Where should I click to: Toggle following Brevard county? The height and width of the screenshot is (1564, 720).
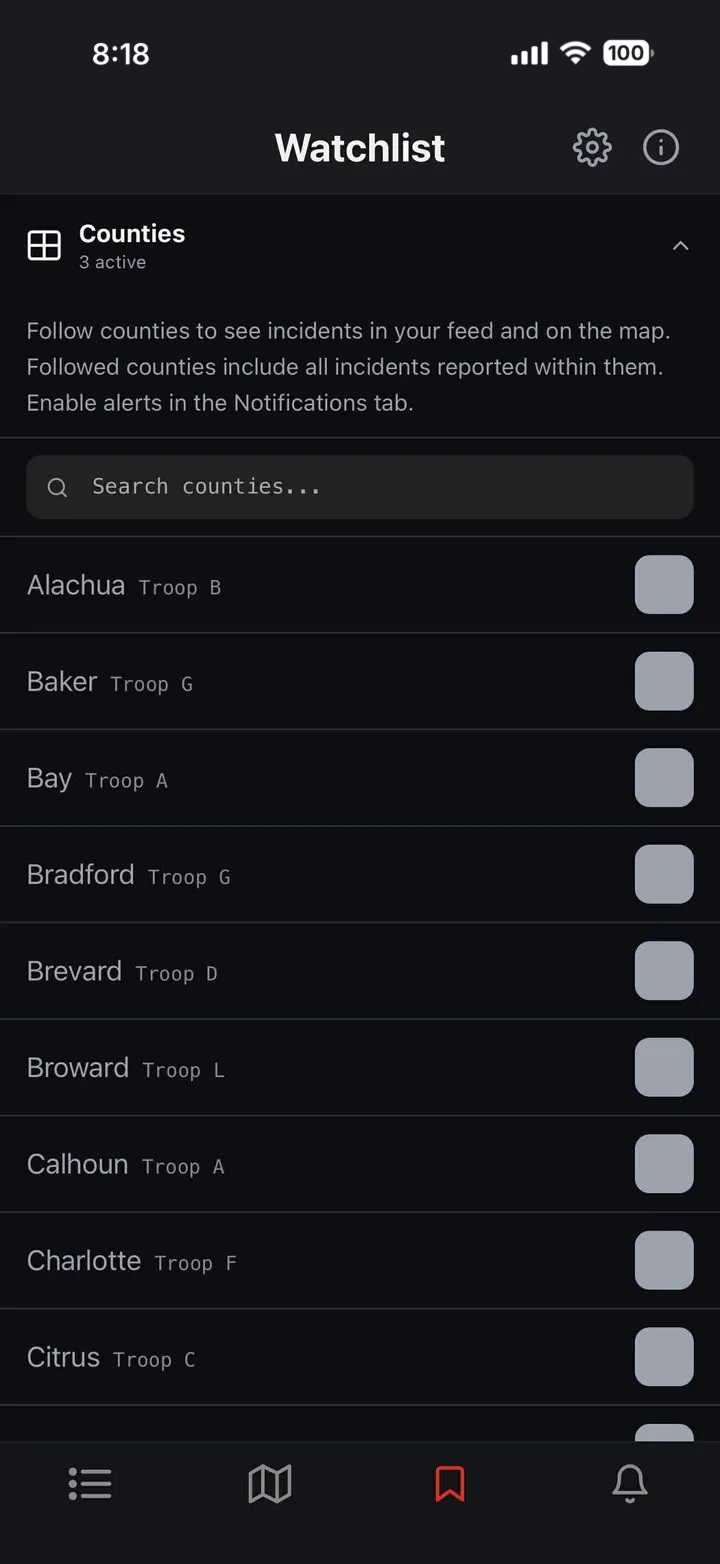coord(664,970)
